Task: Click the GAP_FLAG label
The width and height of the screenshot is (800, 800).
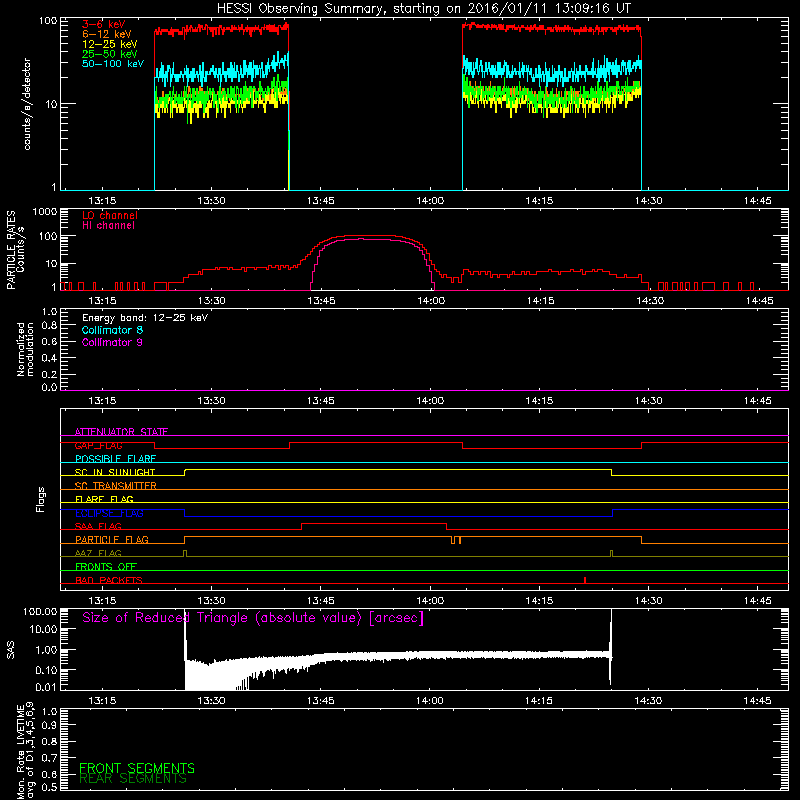Action: [x=98, y=445]
